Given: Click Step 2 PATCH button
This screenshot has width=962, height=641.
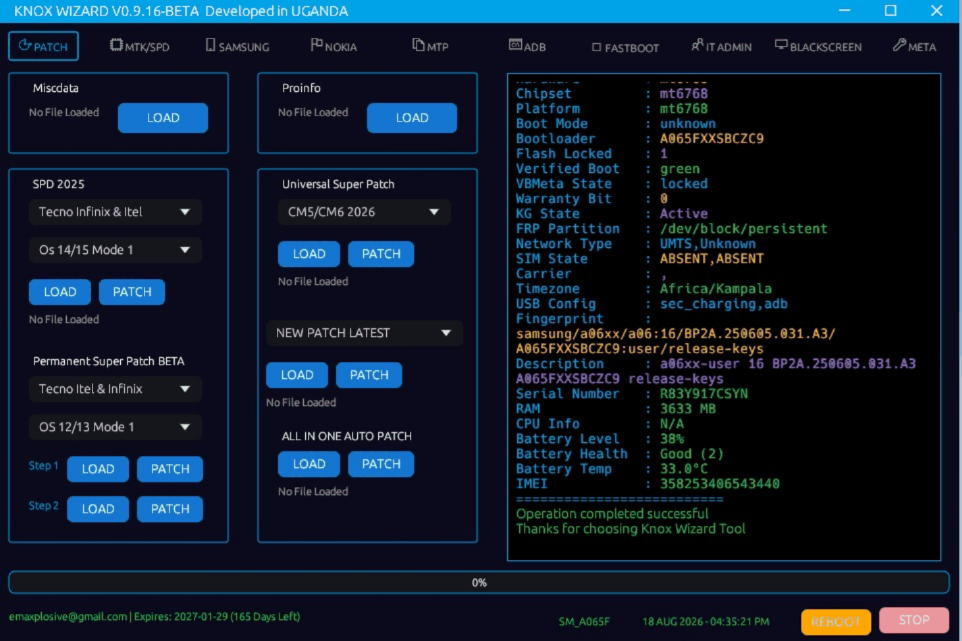Looking at the screenshot, I should [x=170, y=509].
